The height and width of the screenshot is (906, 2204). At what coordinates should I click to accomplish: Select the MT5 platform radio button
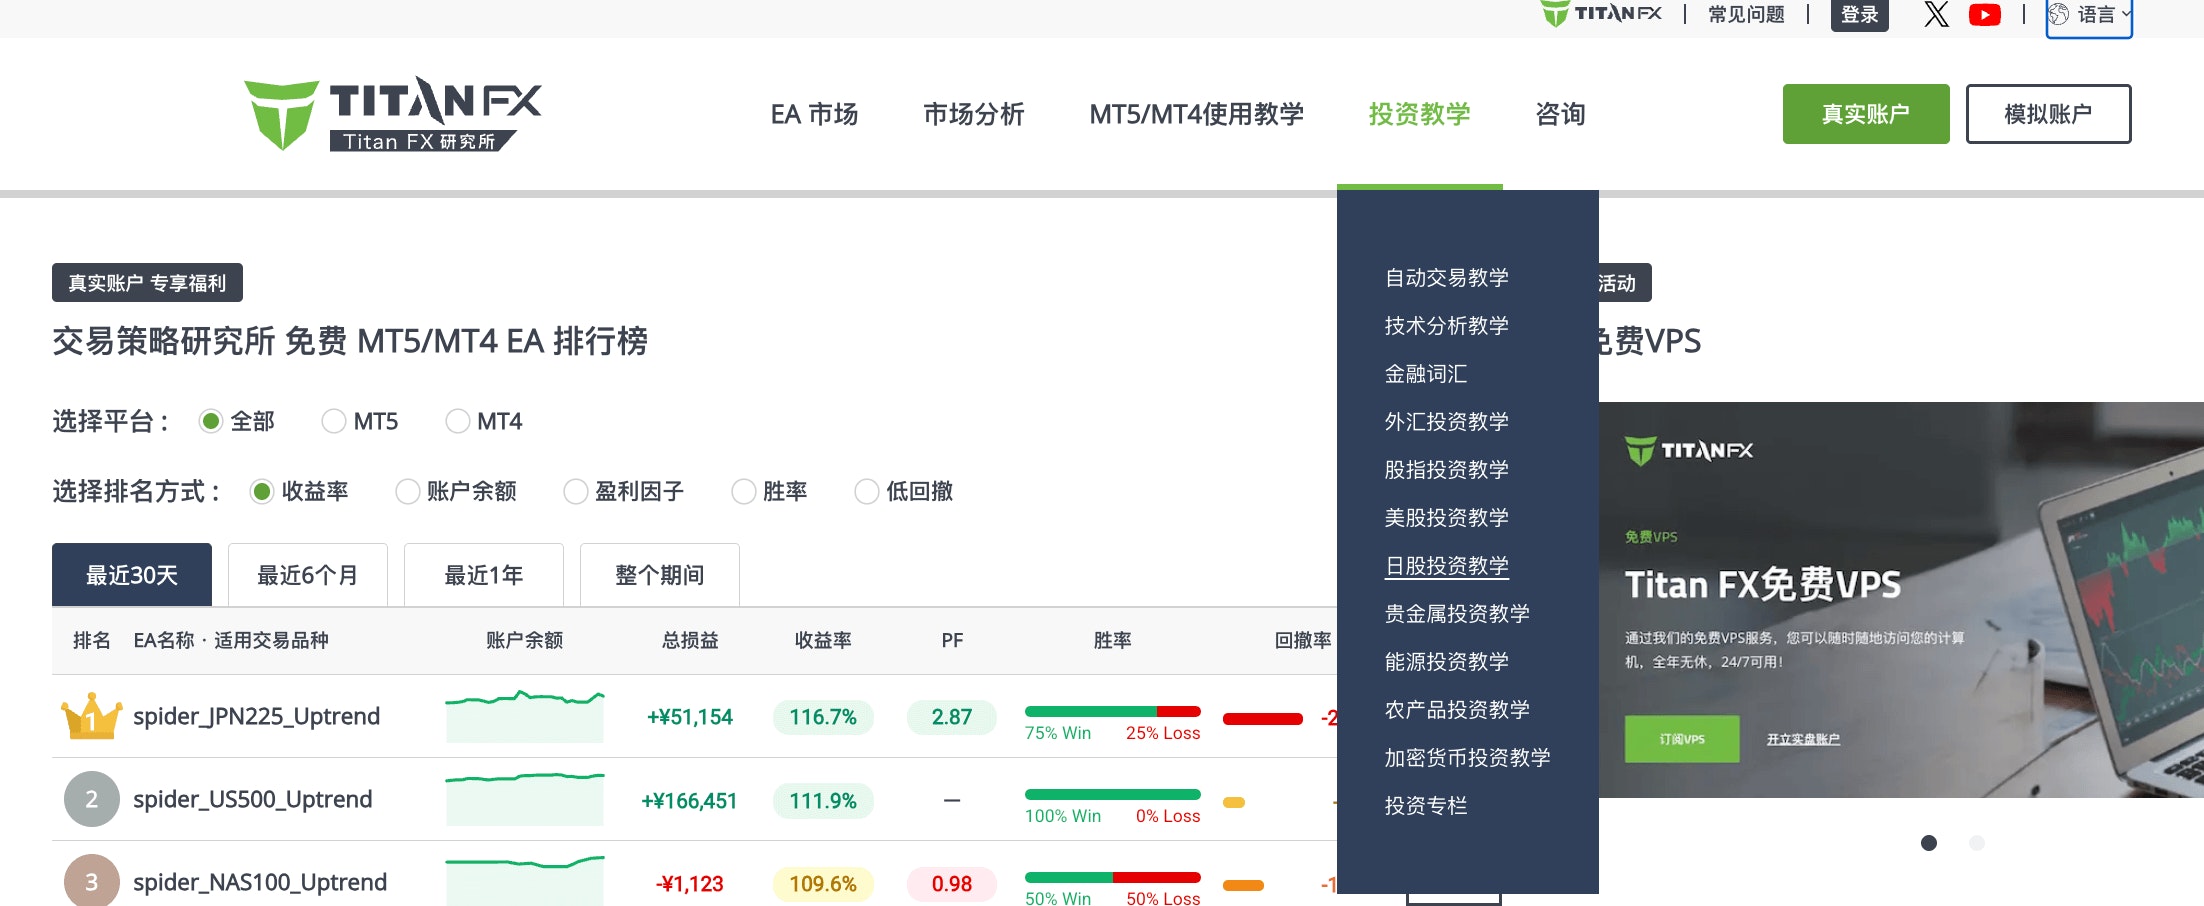[x=334, y=421]
